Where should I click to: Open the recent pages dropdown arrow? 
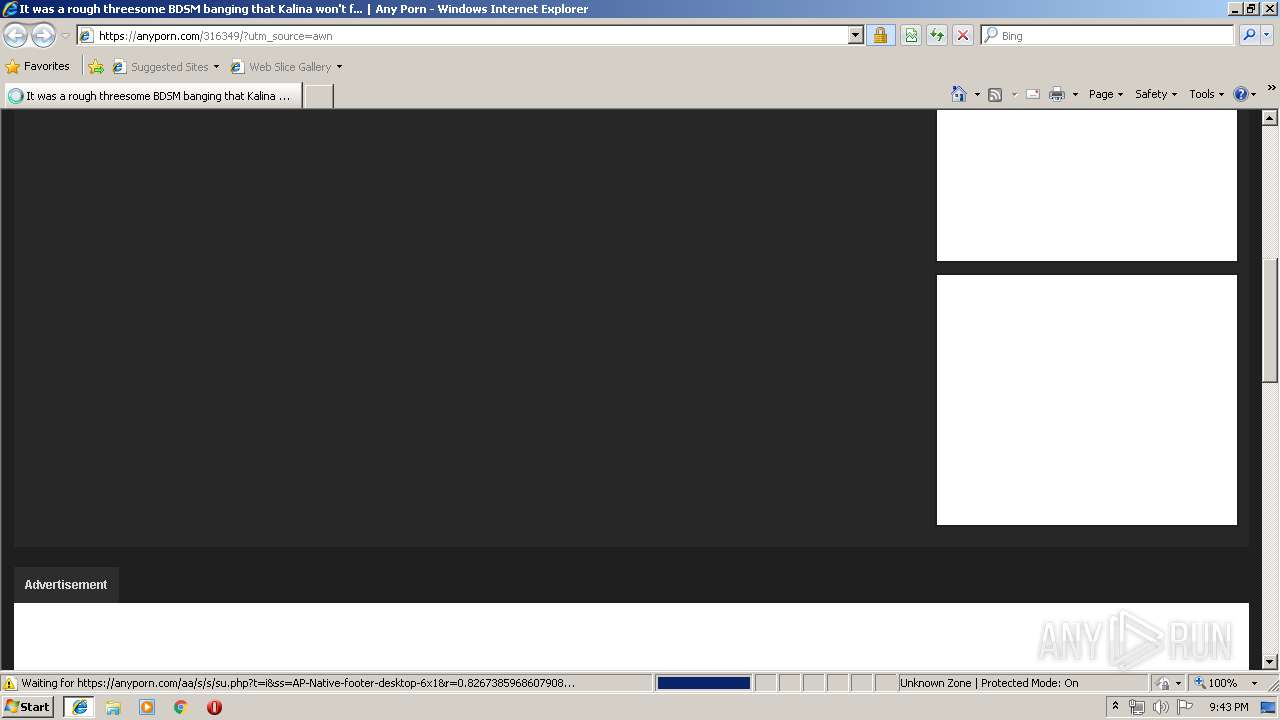coord(65,36)
